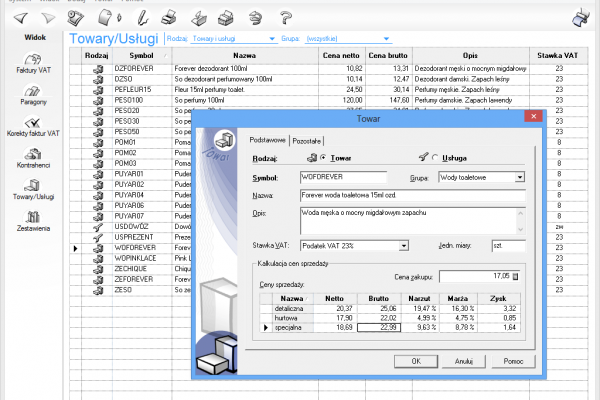
Task: Open Zestawienia view in sidebar
Action: 33,219
